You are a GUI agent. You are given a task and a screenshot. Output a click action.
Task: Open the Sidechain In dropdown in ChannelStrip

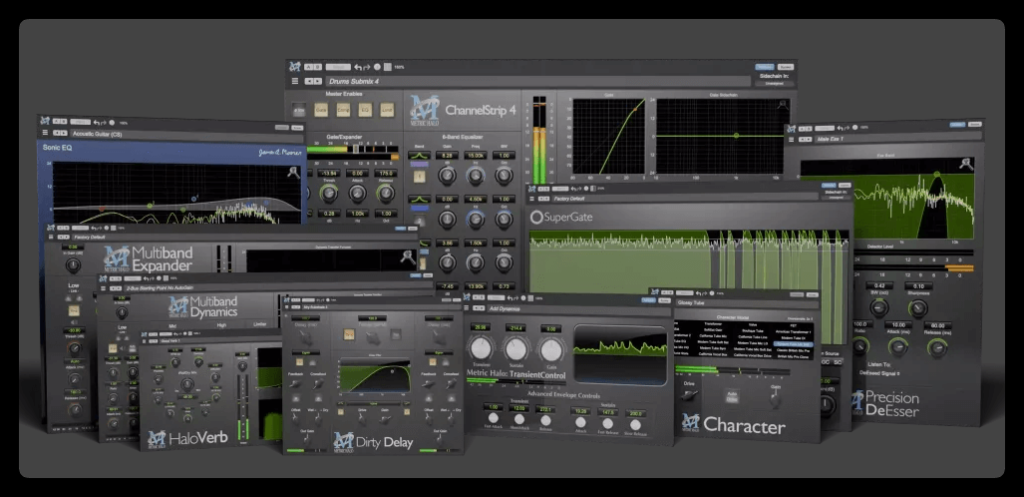(x=775, y=84)
